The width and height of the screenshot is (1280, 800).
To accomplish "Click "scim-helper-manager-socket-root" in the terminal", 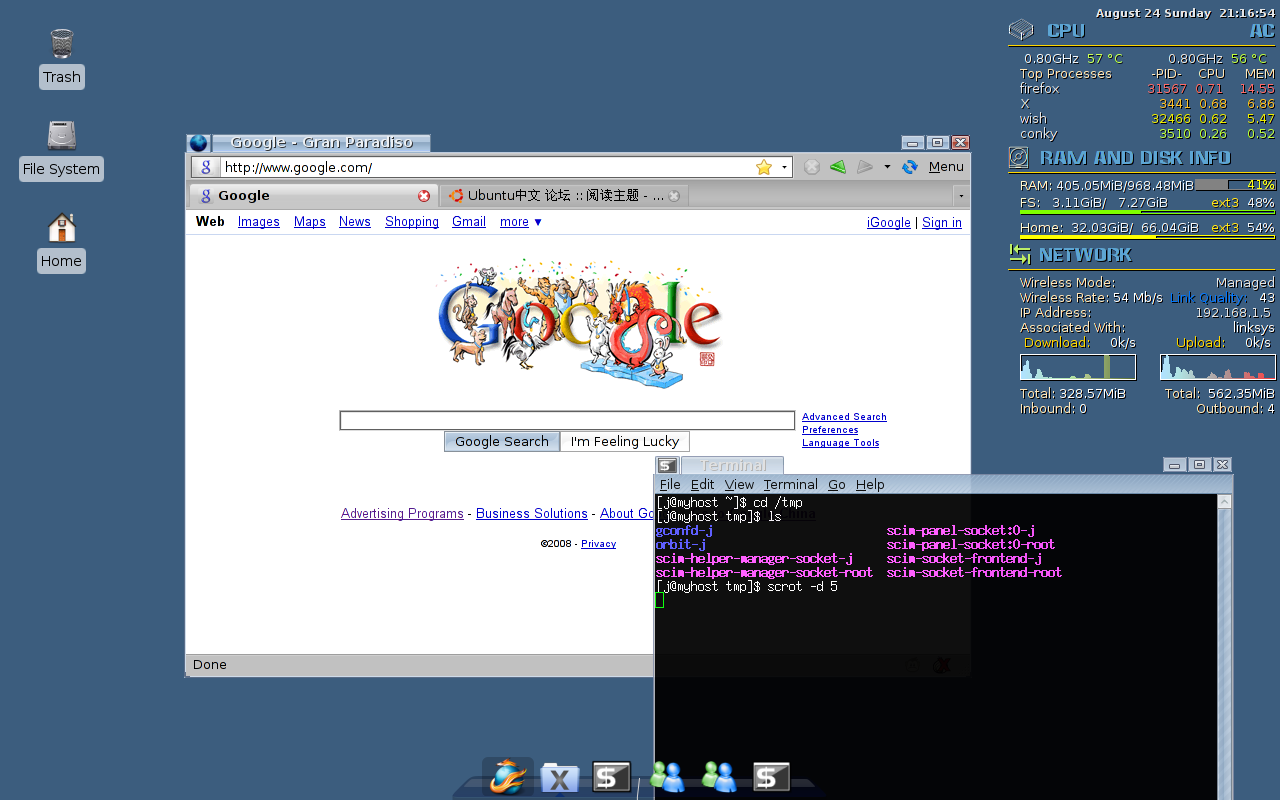I will click(764, 573).
